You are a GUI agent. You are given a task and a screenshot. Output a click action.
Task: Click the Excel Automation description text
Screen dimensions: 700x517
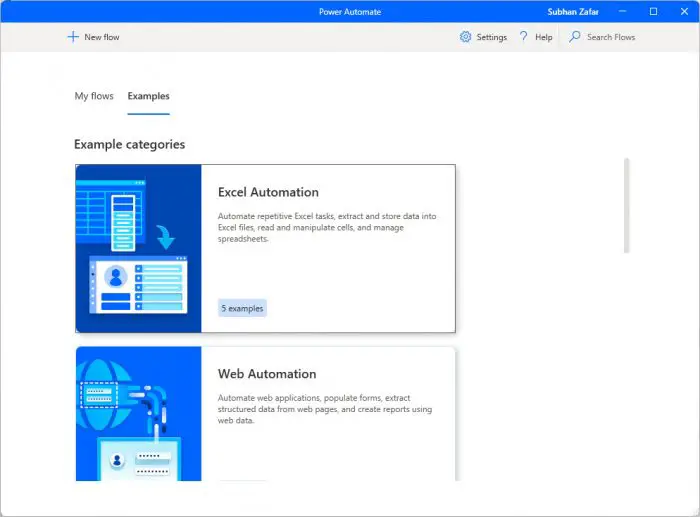point(327,227)
